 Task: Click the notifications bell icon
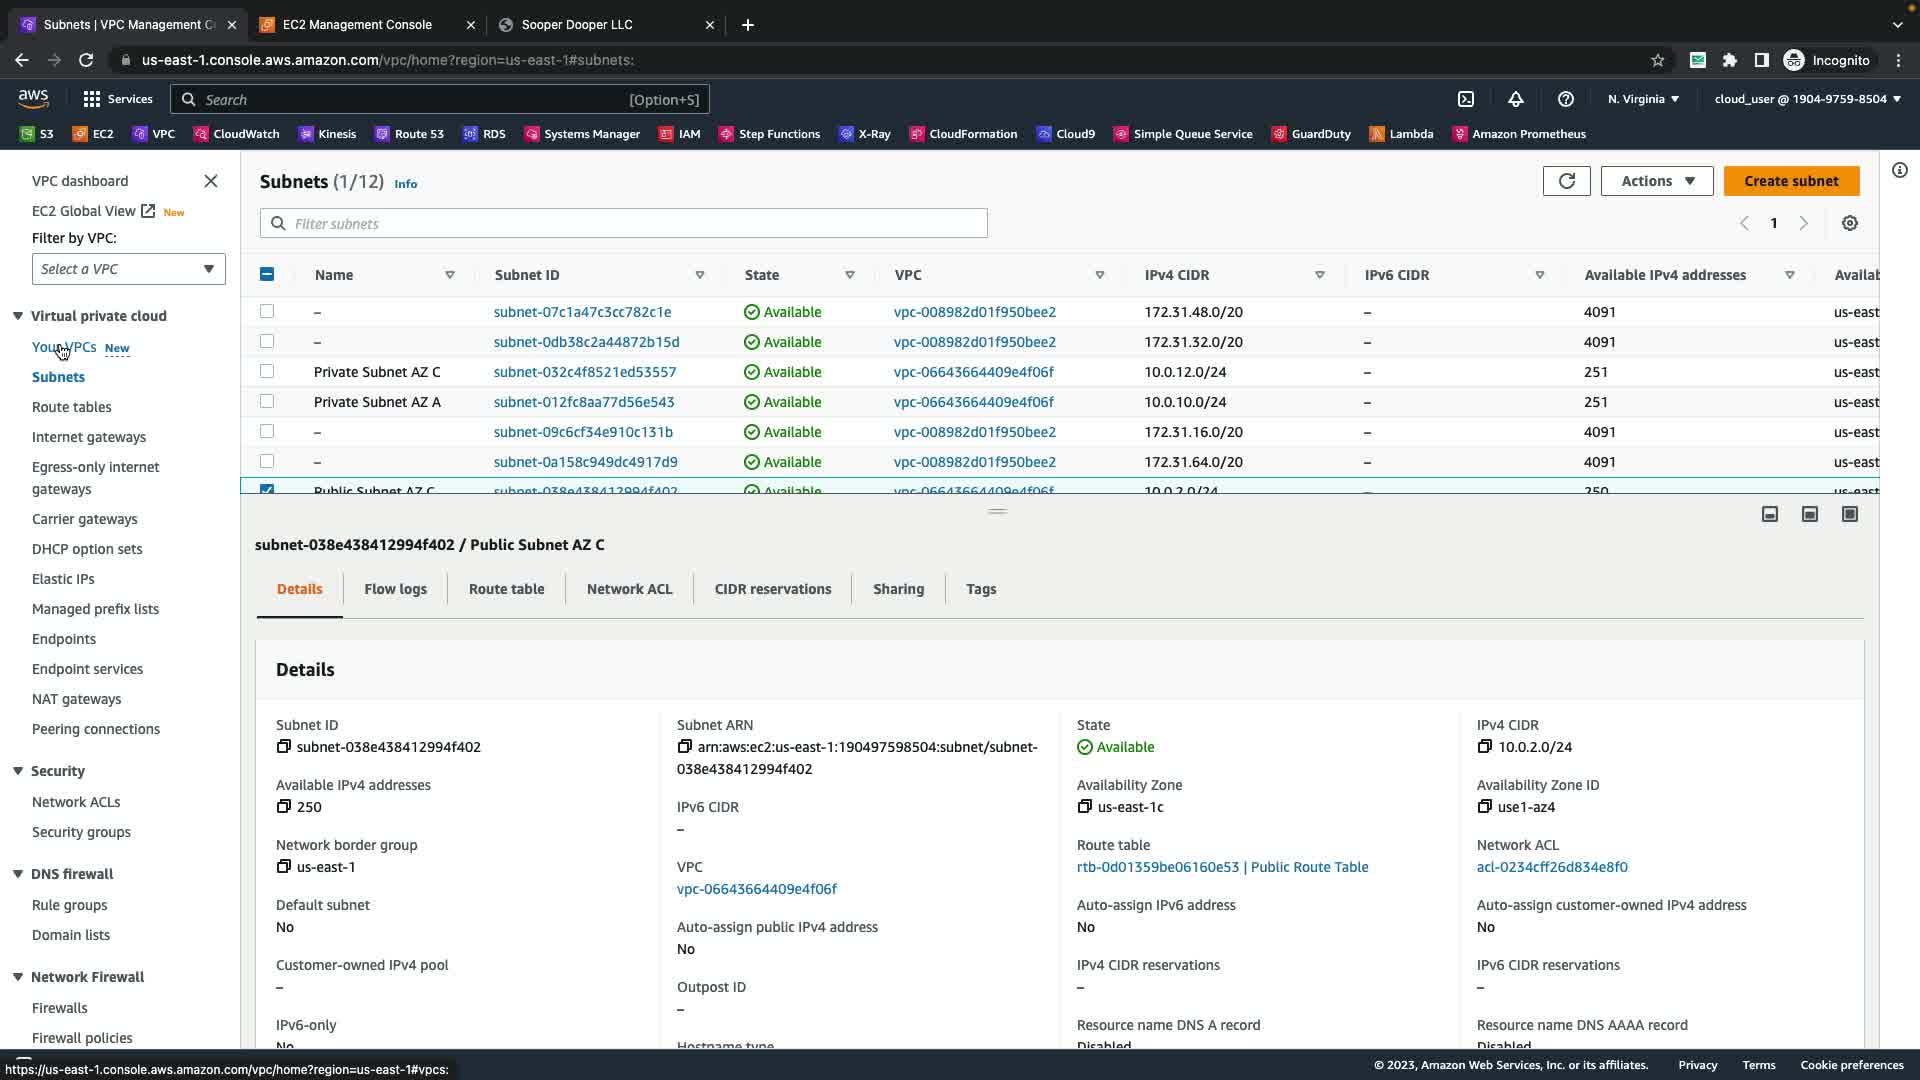[1516, 99]
